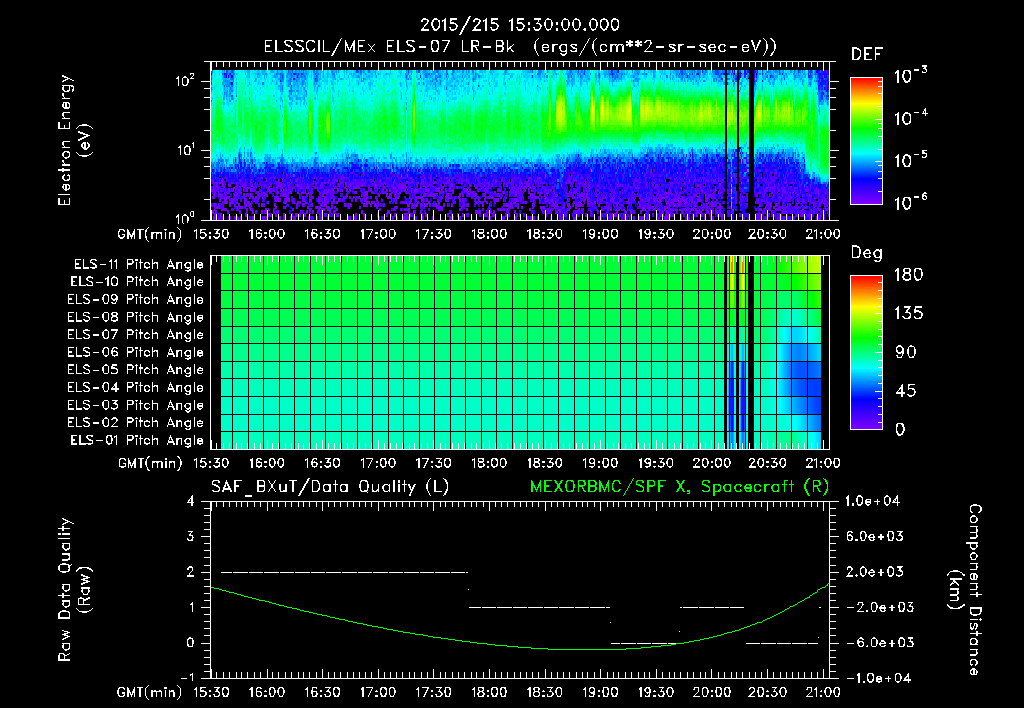Select the ELS-05 Pitch Angle label
Viewport: 1024px width, 708px height.
coord(135,370)
